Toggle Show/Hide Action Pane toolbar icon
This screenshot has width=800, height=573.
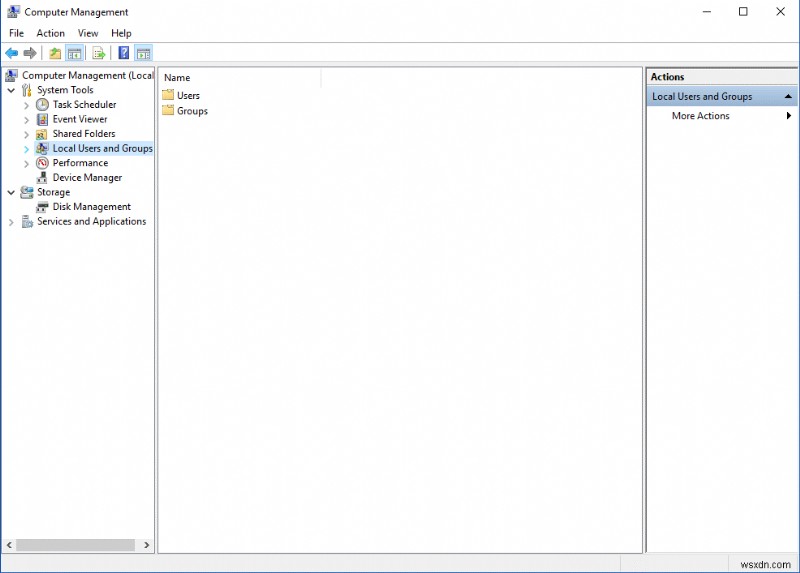coord(144,53)
